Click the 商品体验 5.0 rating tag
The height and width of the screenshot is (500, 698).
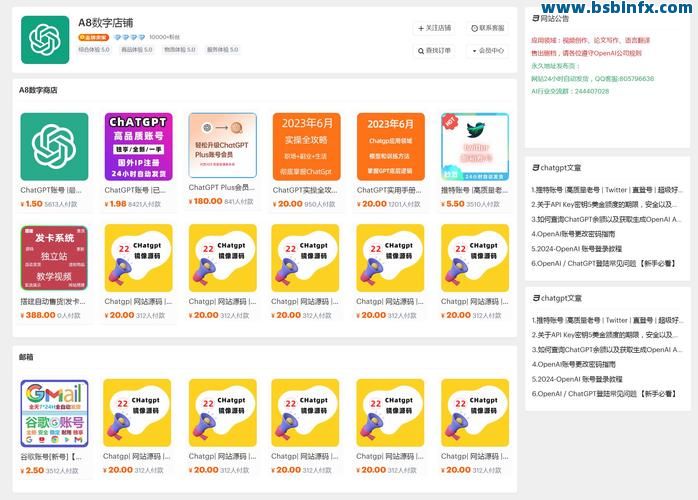pyautogui.click(x=137, y=50)
